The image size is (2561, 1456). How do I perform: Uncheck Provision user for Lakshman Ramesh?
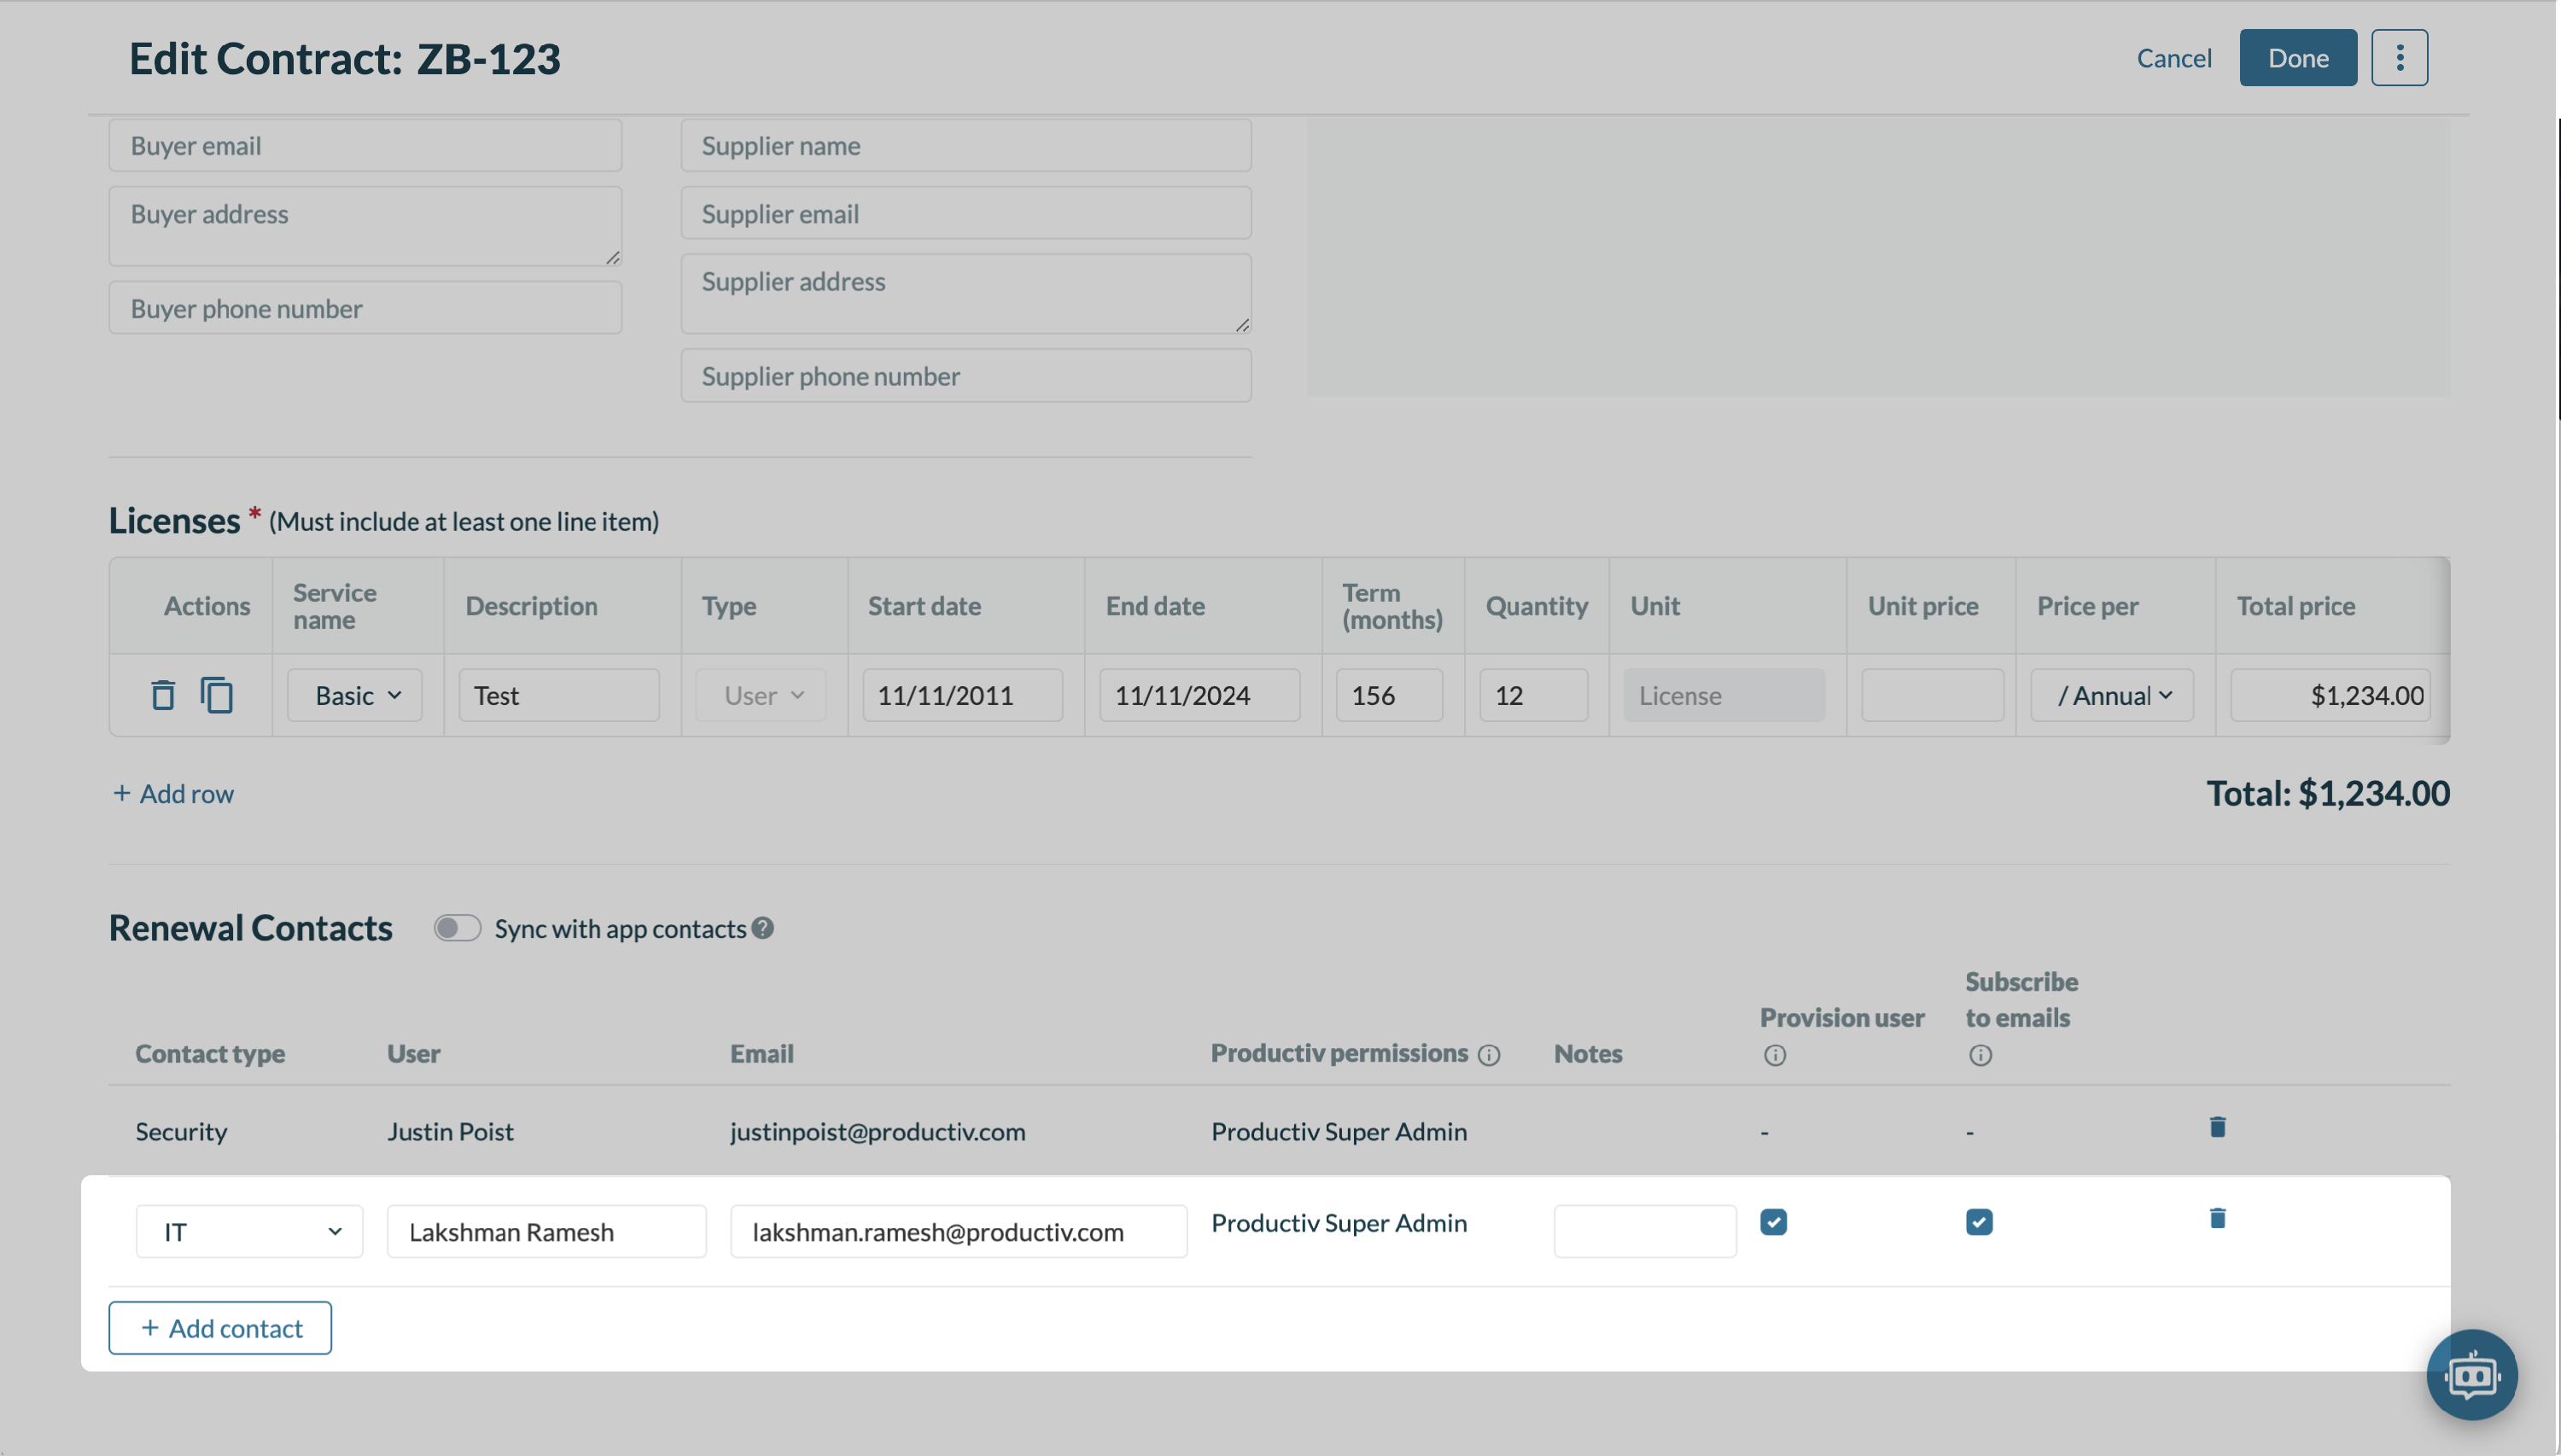[x=1774, y=1222]
